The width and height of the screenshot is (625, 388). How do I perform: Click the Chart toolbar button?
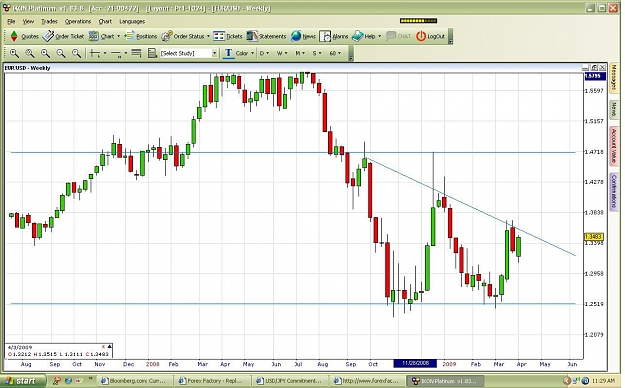(x=102, y=36)
